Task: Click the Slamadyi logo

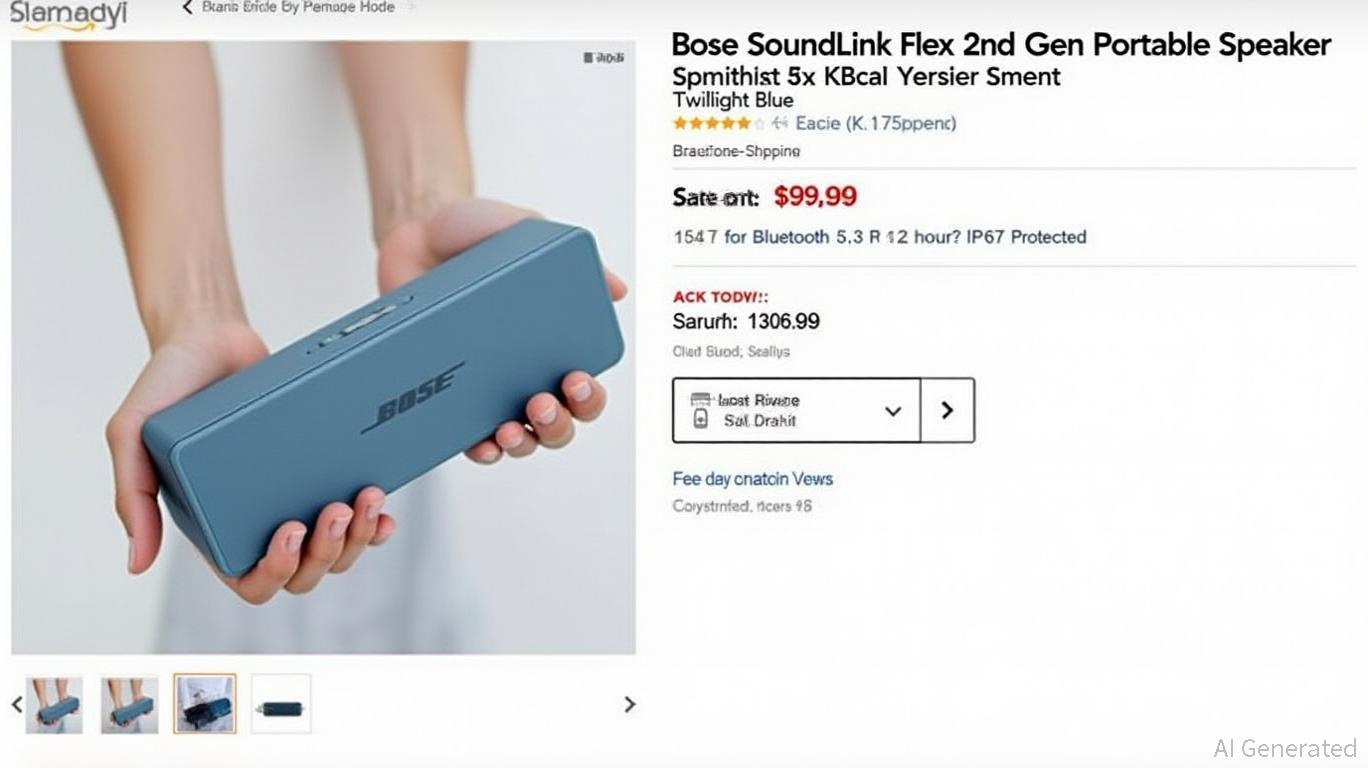Action: tap(69, 14)
